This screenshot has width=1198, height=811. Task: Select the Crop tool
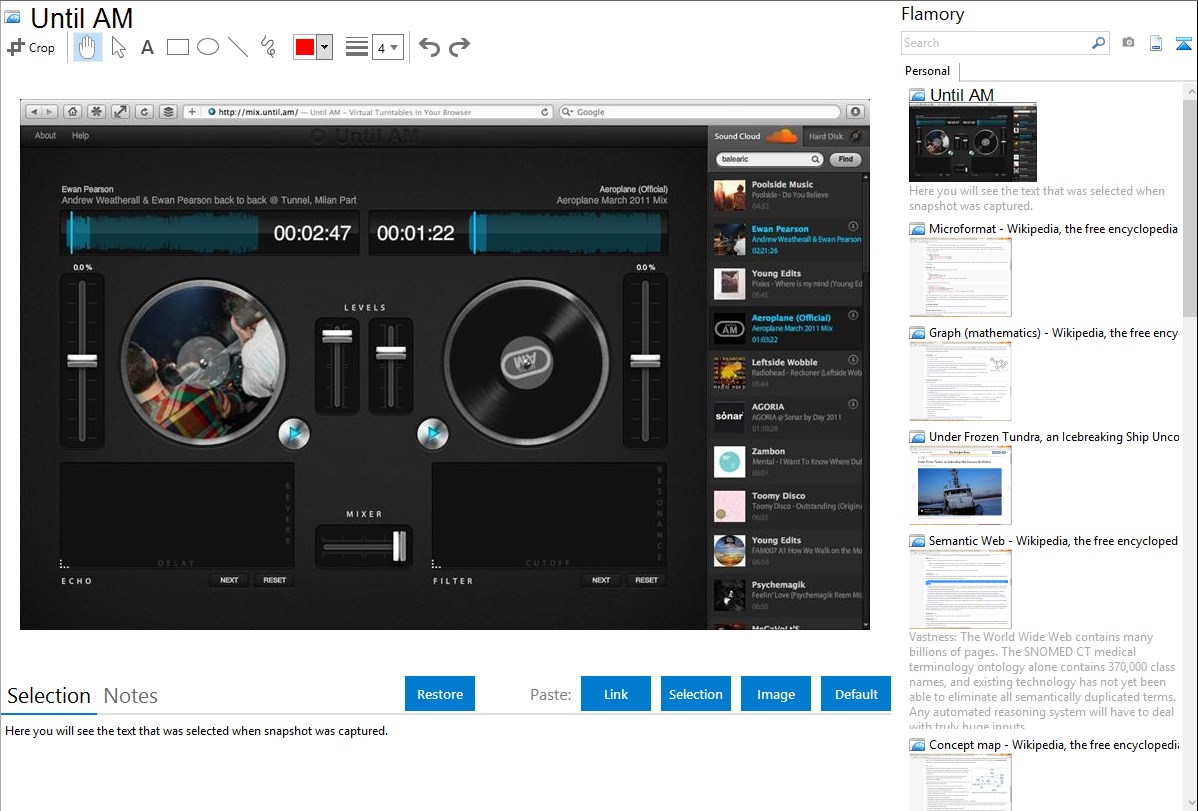31,47
